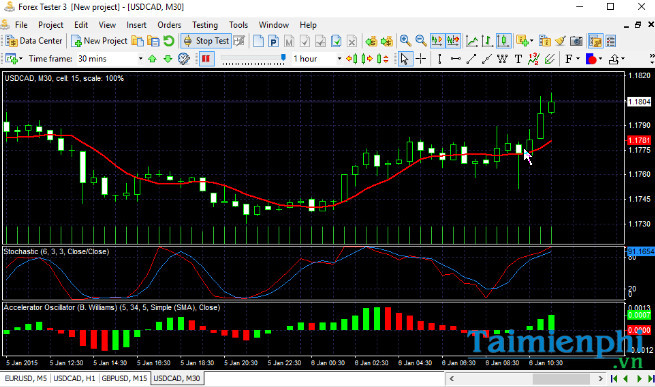Open the Tools menu
Image resolution: width=655 pixels, height=387 pixels.
pyautogui.click(x=238, y=25)
